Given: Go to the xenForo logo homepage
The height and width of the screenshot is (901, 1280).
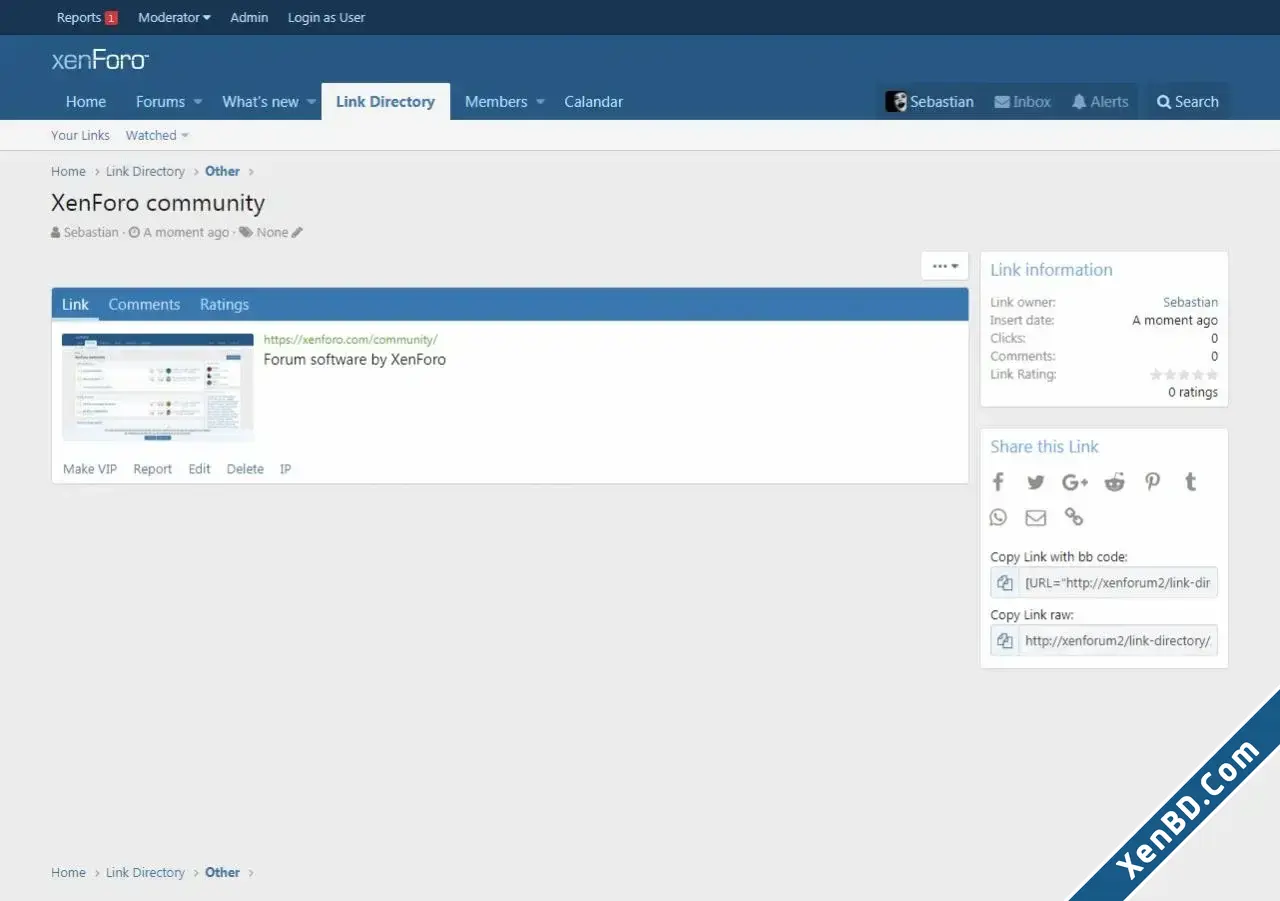Looking at the screenshot, I should pyautogui.click(x=100, y=60).
